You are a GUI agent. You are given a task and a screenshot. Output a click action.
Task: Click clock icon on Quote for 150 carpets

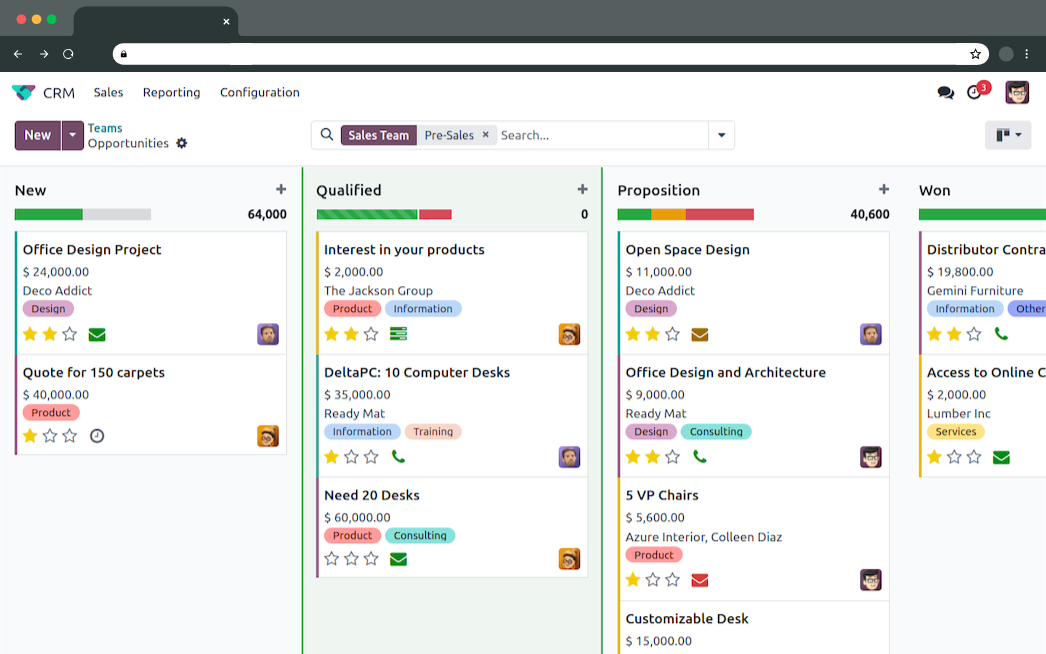click(97, 436)
